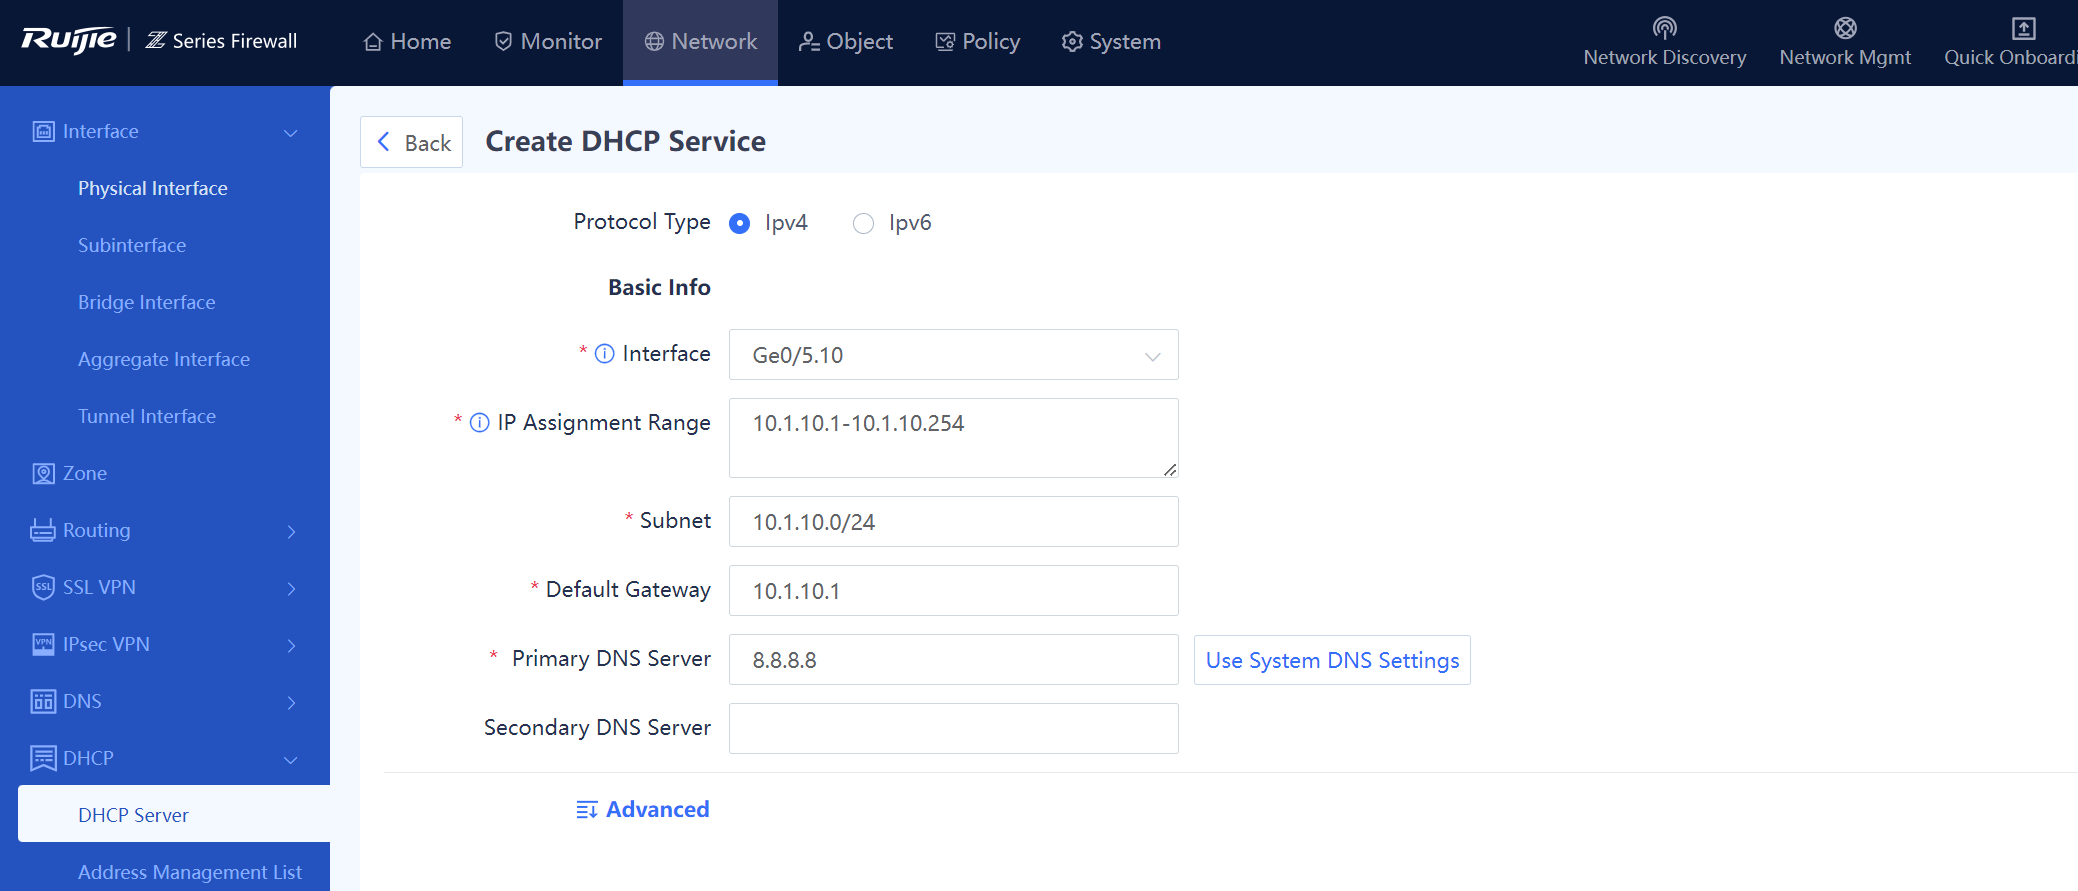Click the Ruijie logo
The image size is (2078, 891).
click(68, 40)
